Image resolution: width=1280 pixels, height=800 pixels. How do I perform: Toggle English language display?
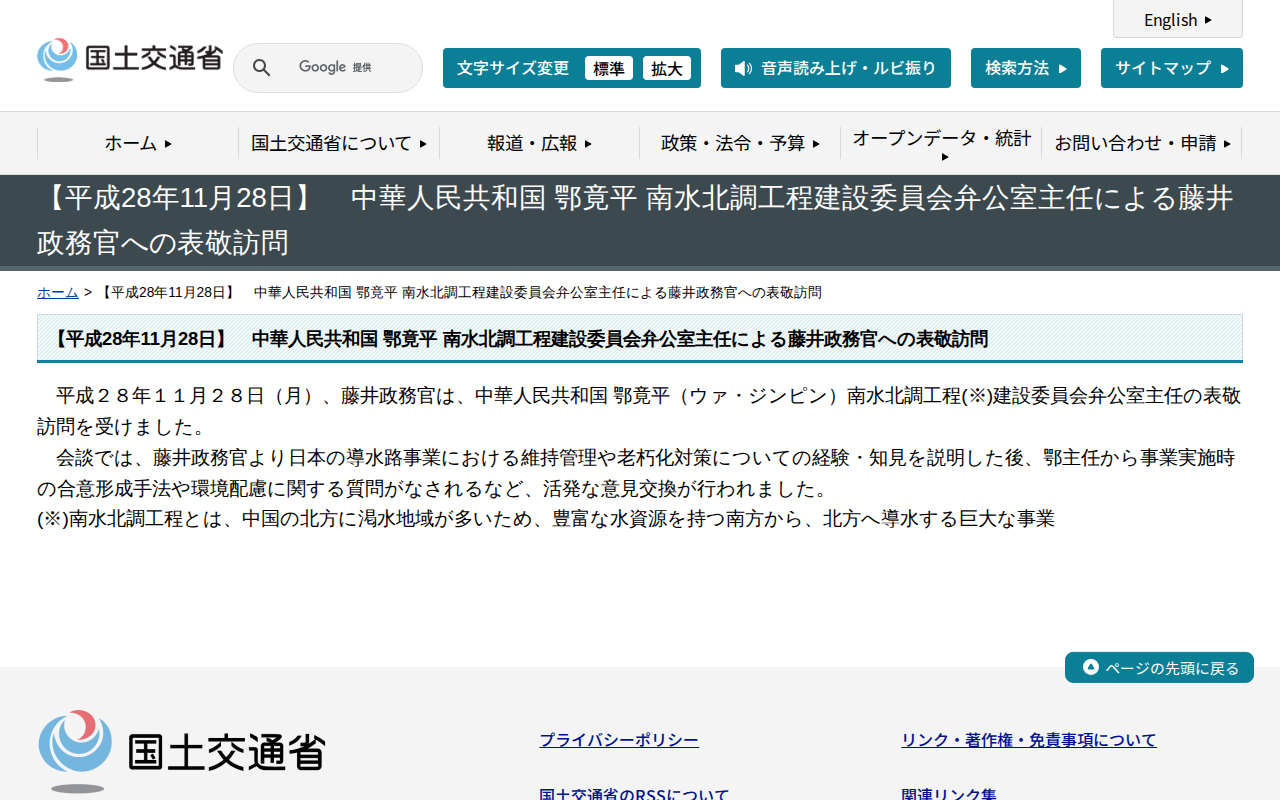1177,19
